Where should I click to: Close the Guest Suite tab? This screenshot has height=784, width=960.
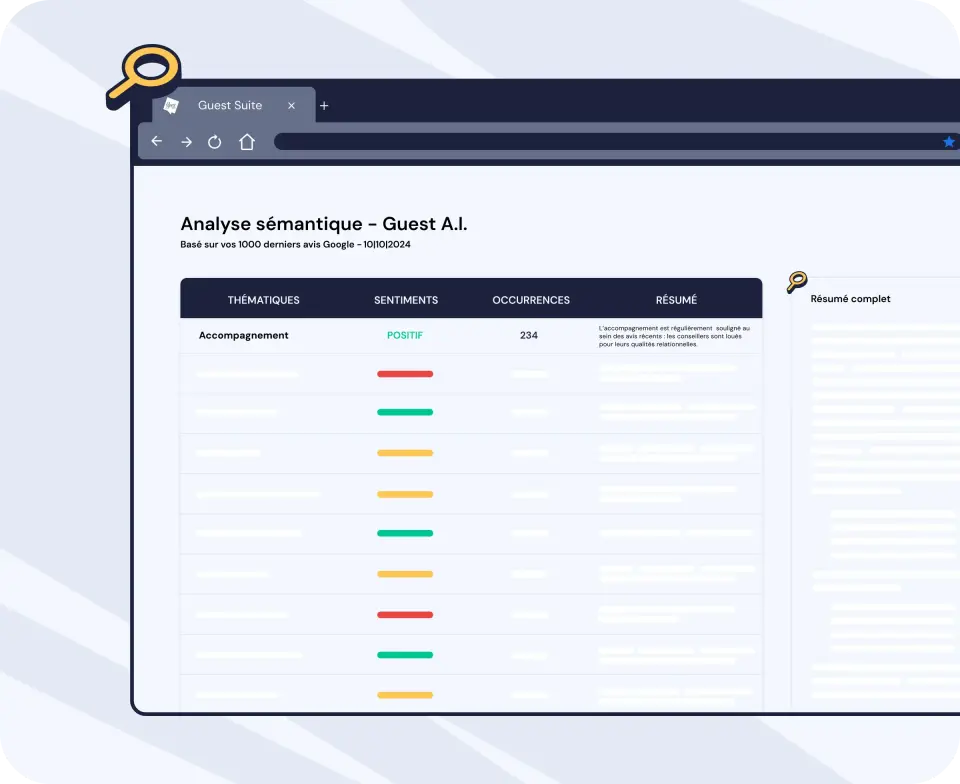[x=291, y=106]
